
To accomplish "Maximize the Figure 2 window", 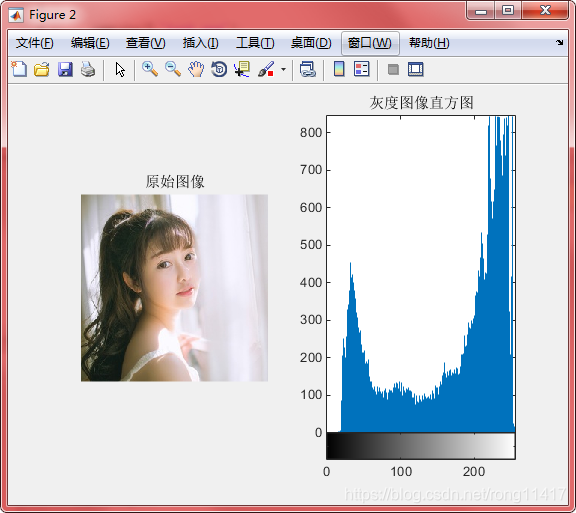I will (508, 11).
